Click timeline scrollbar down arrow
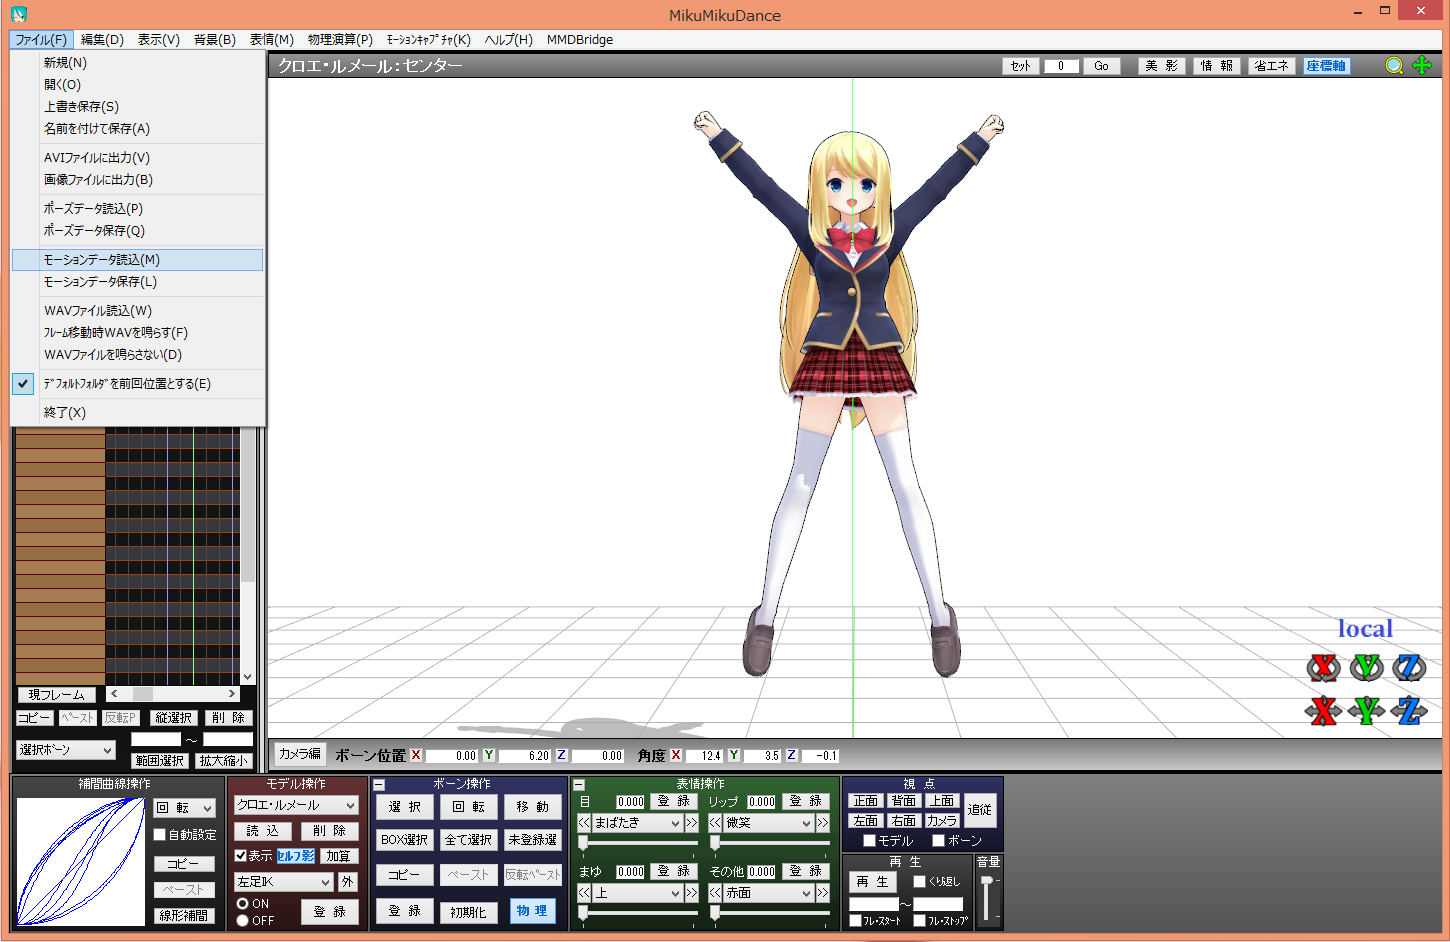This screenshot has height=942, width=1450. [x=248, y=677]
